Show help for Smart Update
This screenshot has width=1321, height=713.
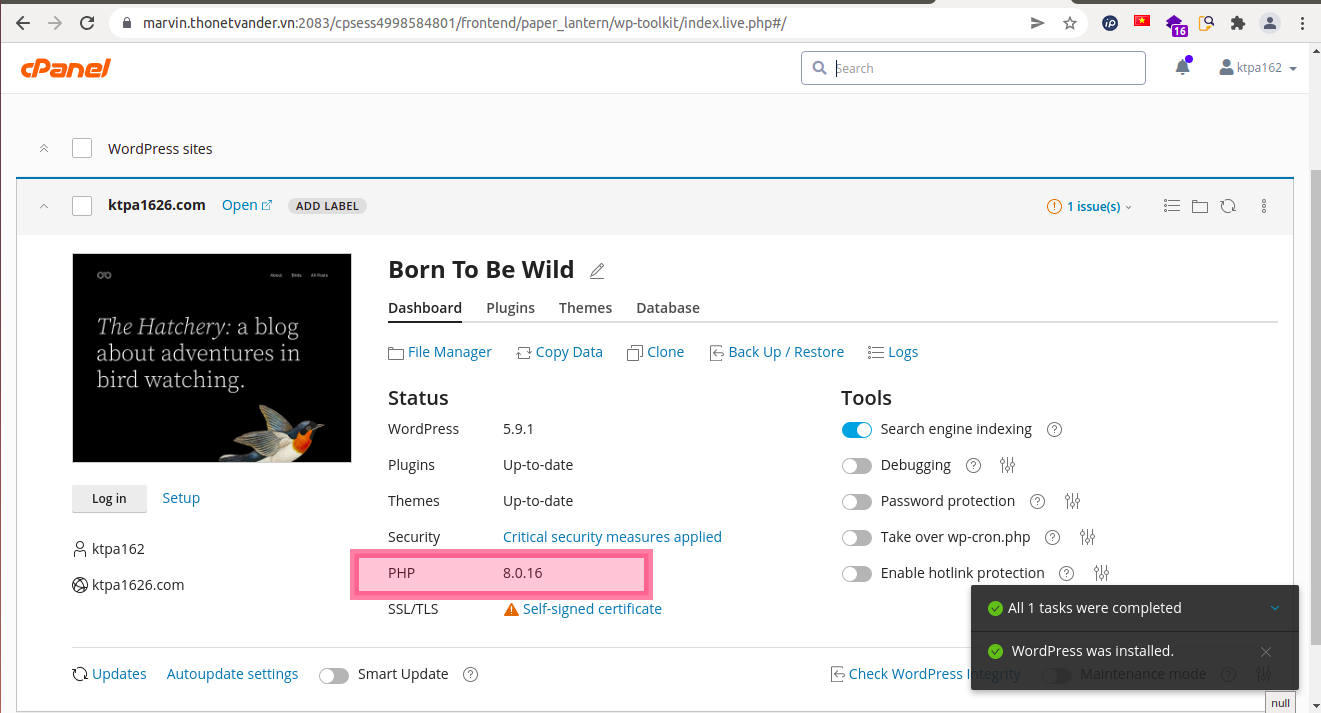click(471, 675)
